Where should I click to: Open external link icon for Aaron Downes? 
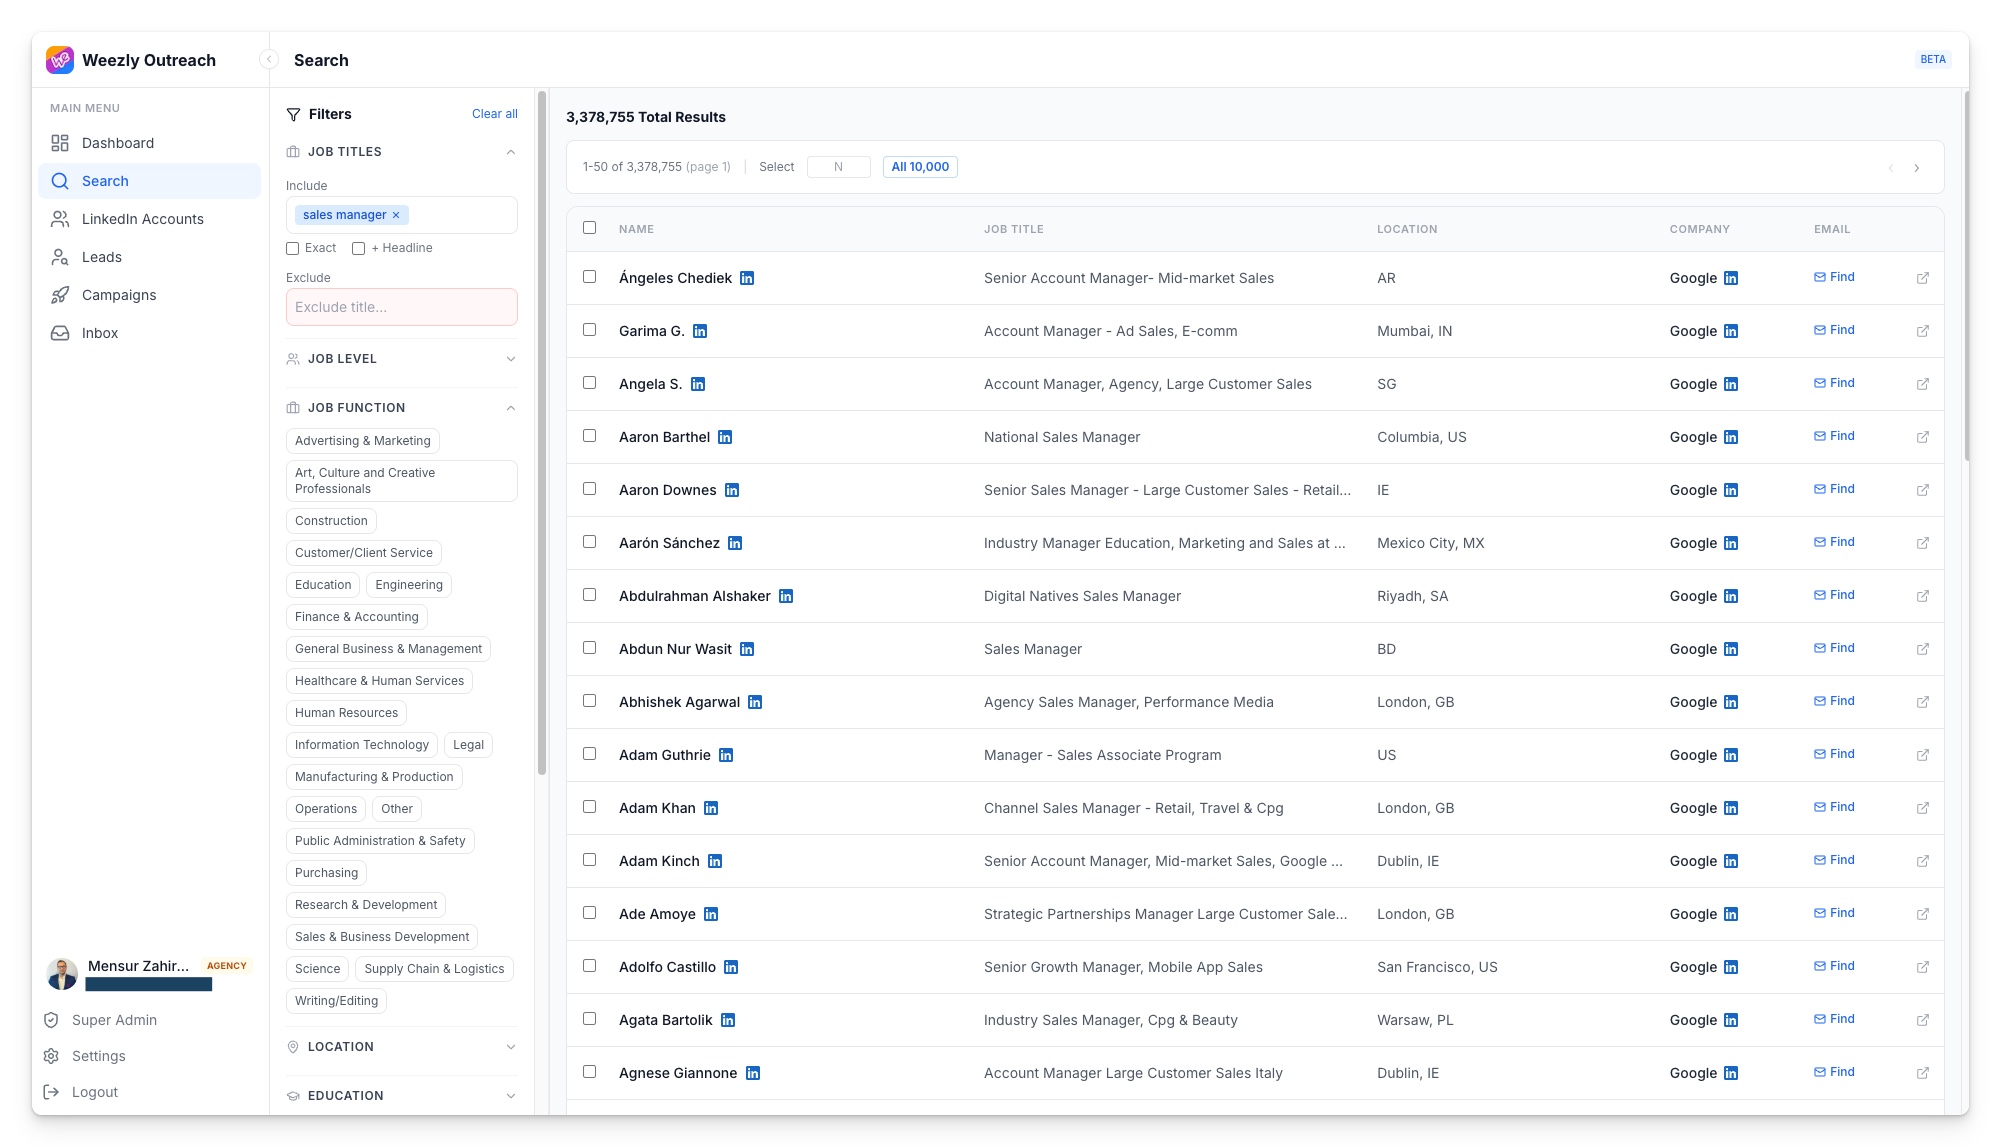click(x=1922, y=490)
